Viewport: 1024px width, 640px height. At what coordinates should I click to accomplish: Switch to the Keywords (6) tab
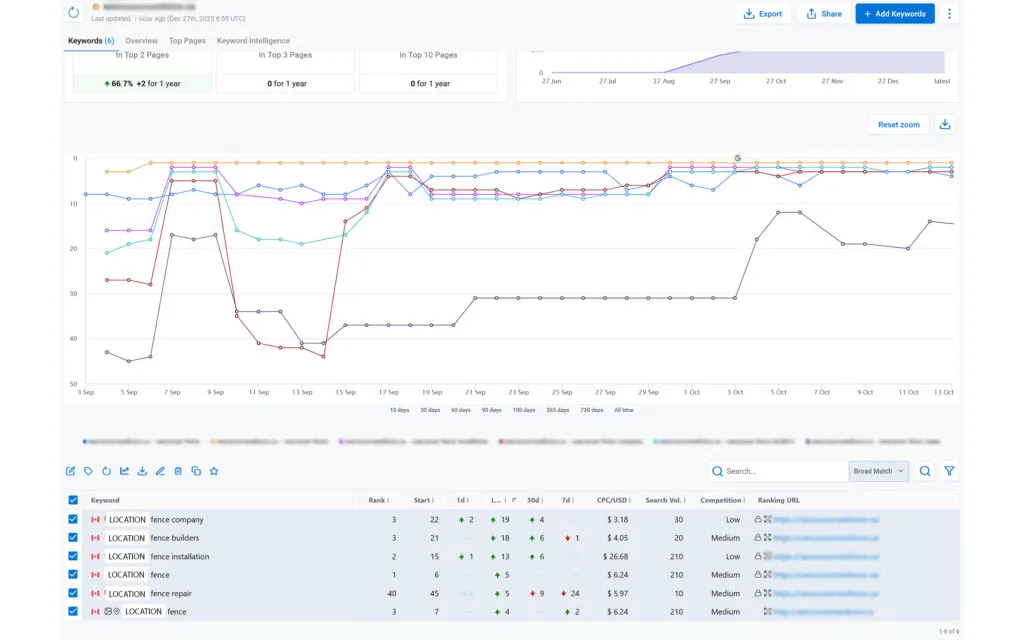coord(91,40)
